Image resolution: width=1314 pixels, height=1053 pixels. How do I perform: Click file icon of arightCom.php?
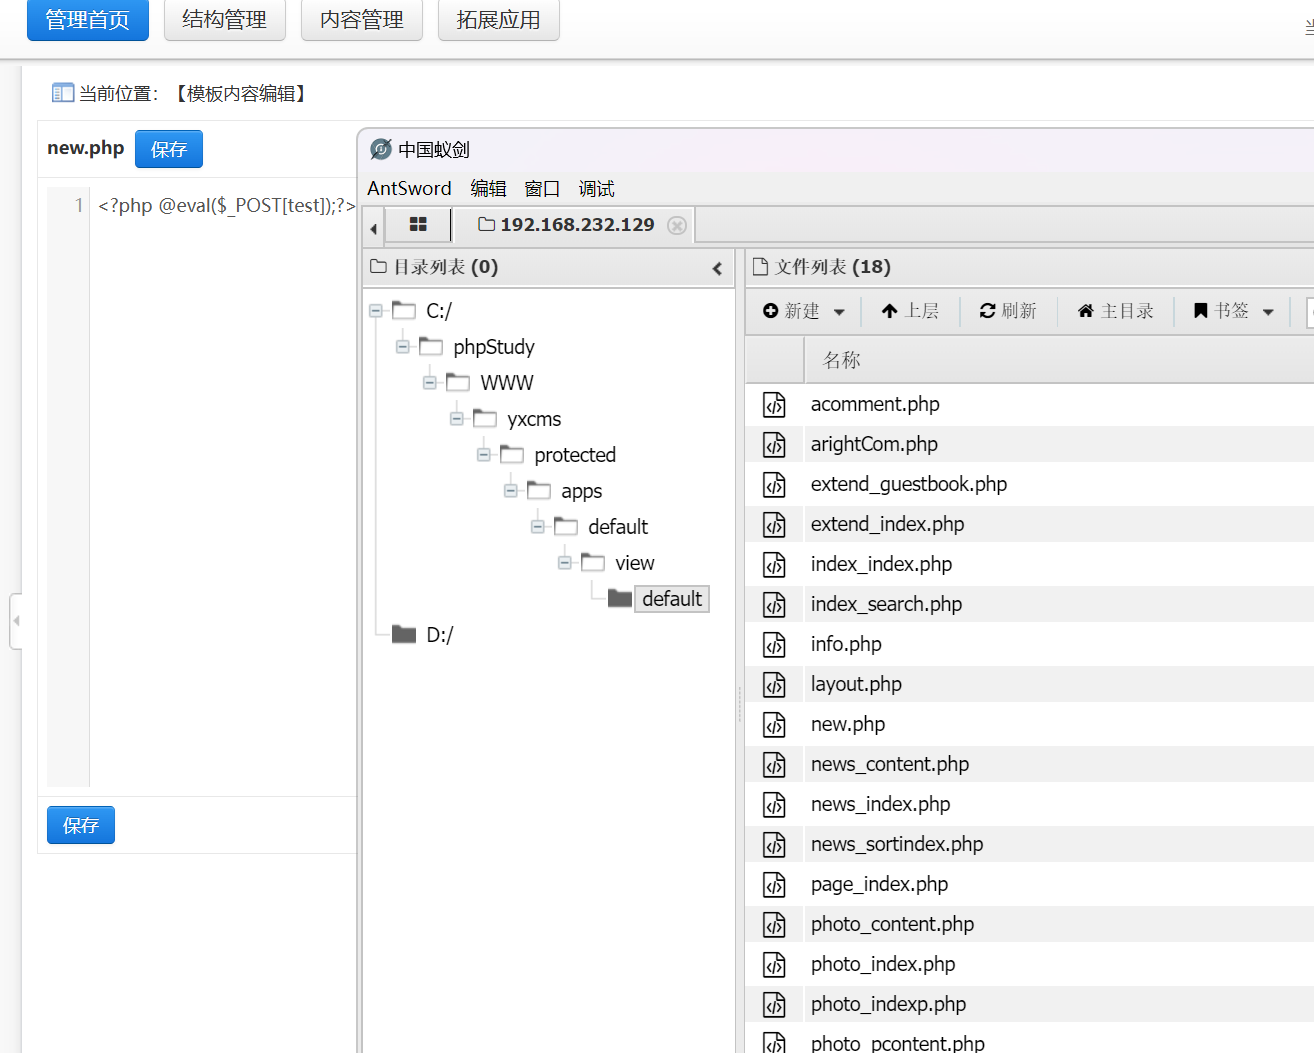[775, 444]
